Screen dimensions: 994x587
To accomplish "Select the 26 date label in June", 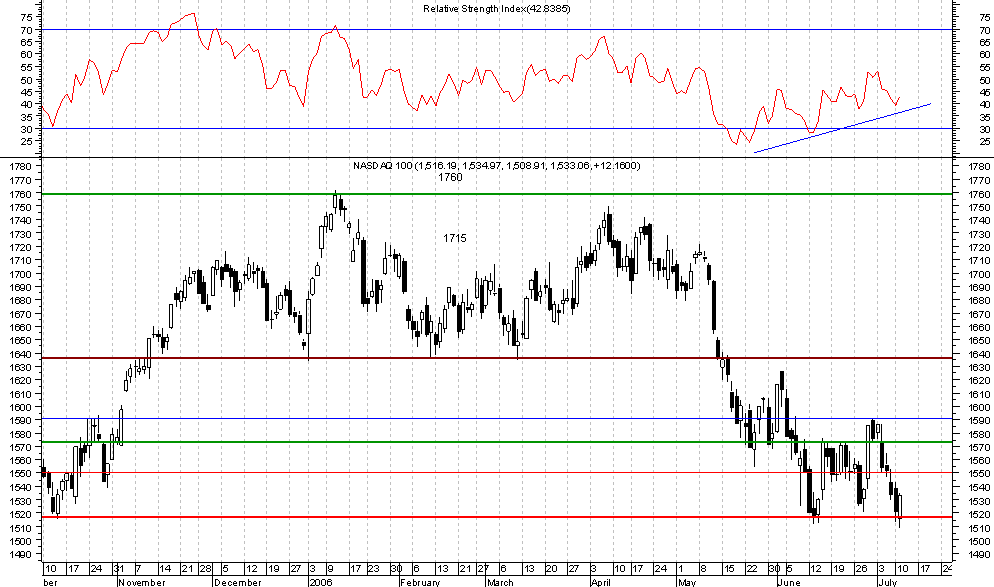I will 861,569.
